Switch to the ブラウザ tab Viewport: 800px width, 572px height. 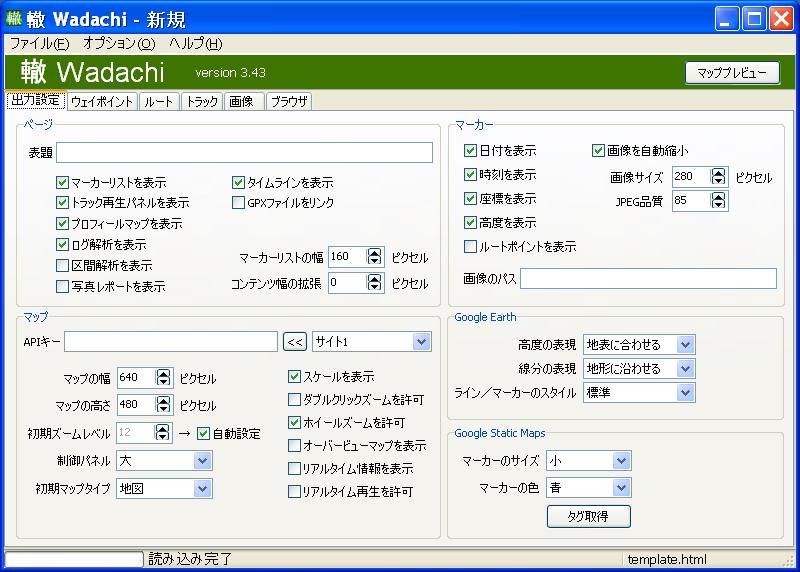pyautogui.click(x=289, y=102)
